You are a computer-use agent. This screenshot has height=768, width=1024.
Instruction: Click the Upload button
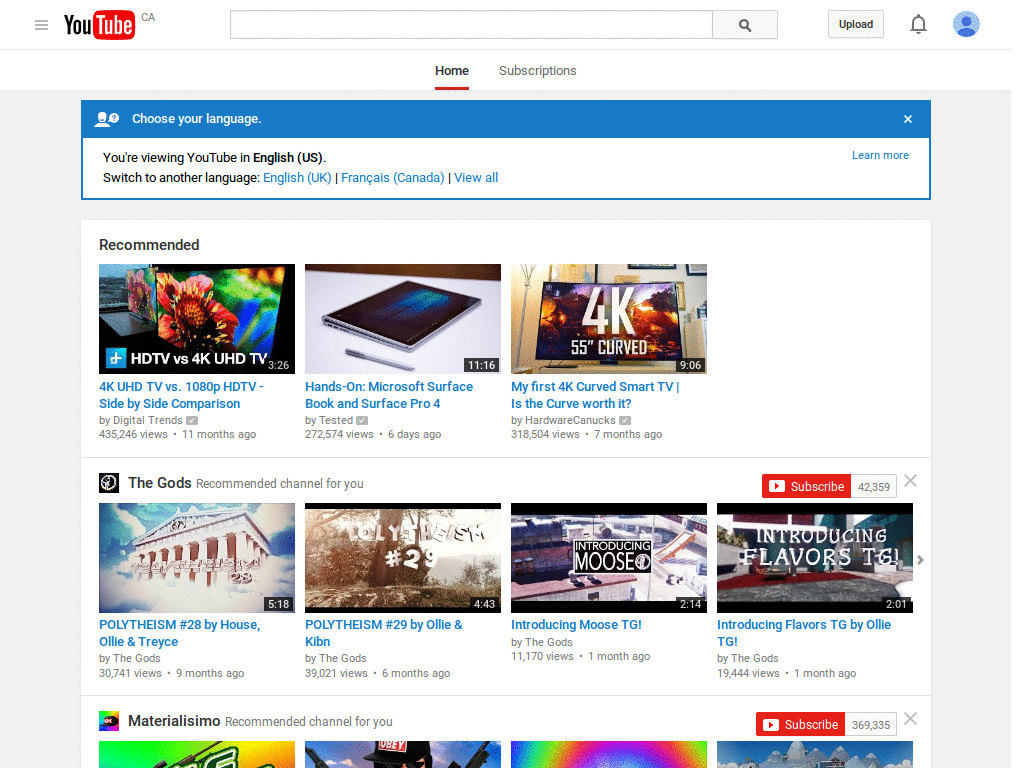tap(856, 24)
